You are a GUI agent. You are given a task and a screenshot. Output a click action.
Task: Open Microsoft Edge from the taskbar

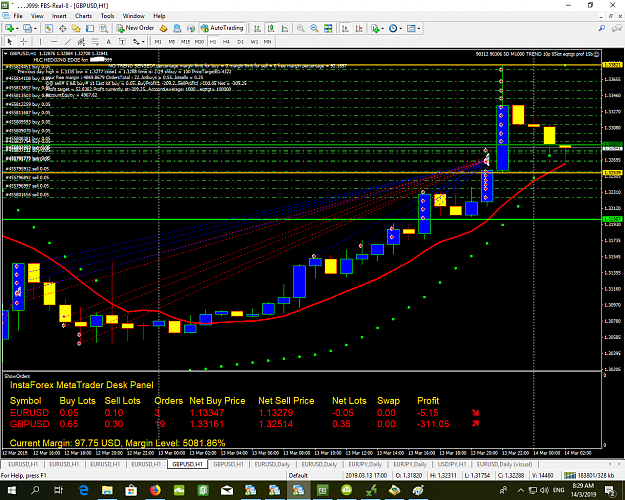(x=83, y=490)
